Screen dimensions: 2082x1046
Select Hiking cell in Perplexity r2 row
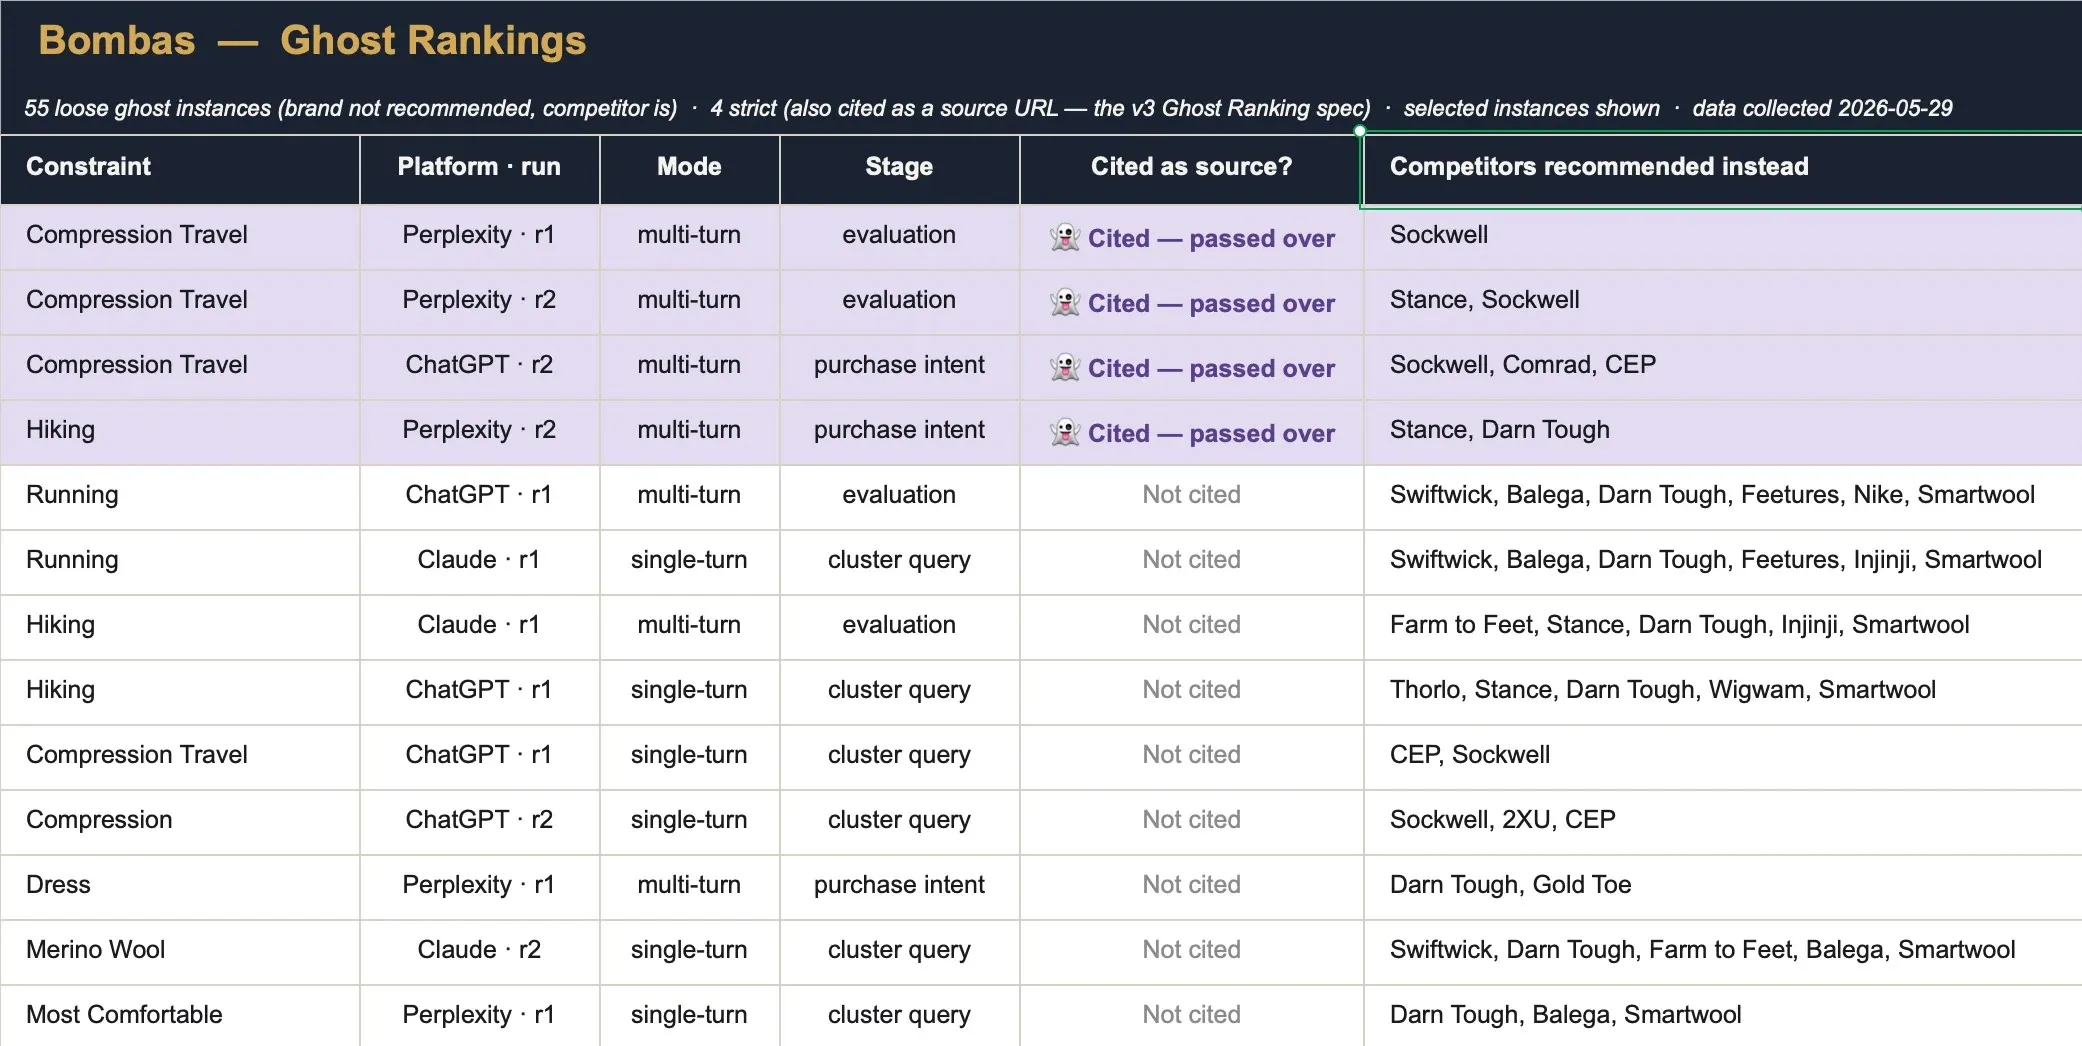[180, 432]
